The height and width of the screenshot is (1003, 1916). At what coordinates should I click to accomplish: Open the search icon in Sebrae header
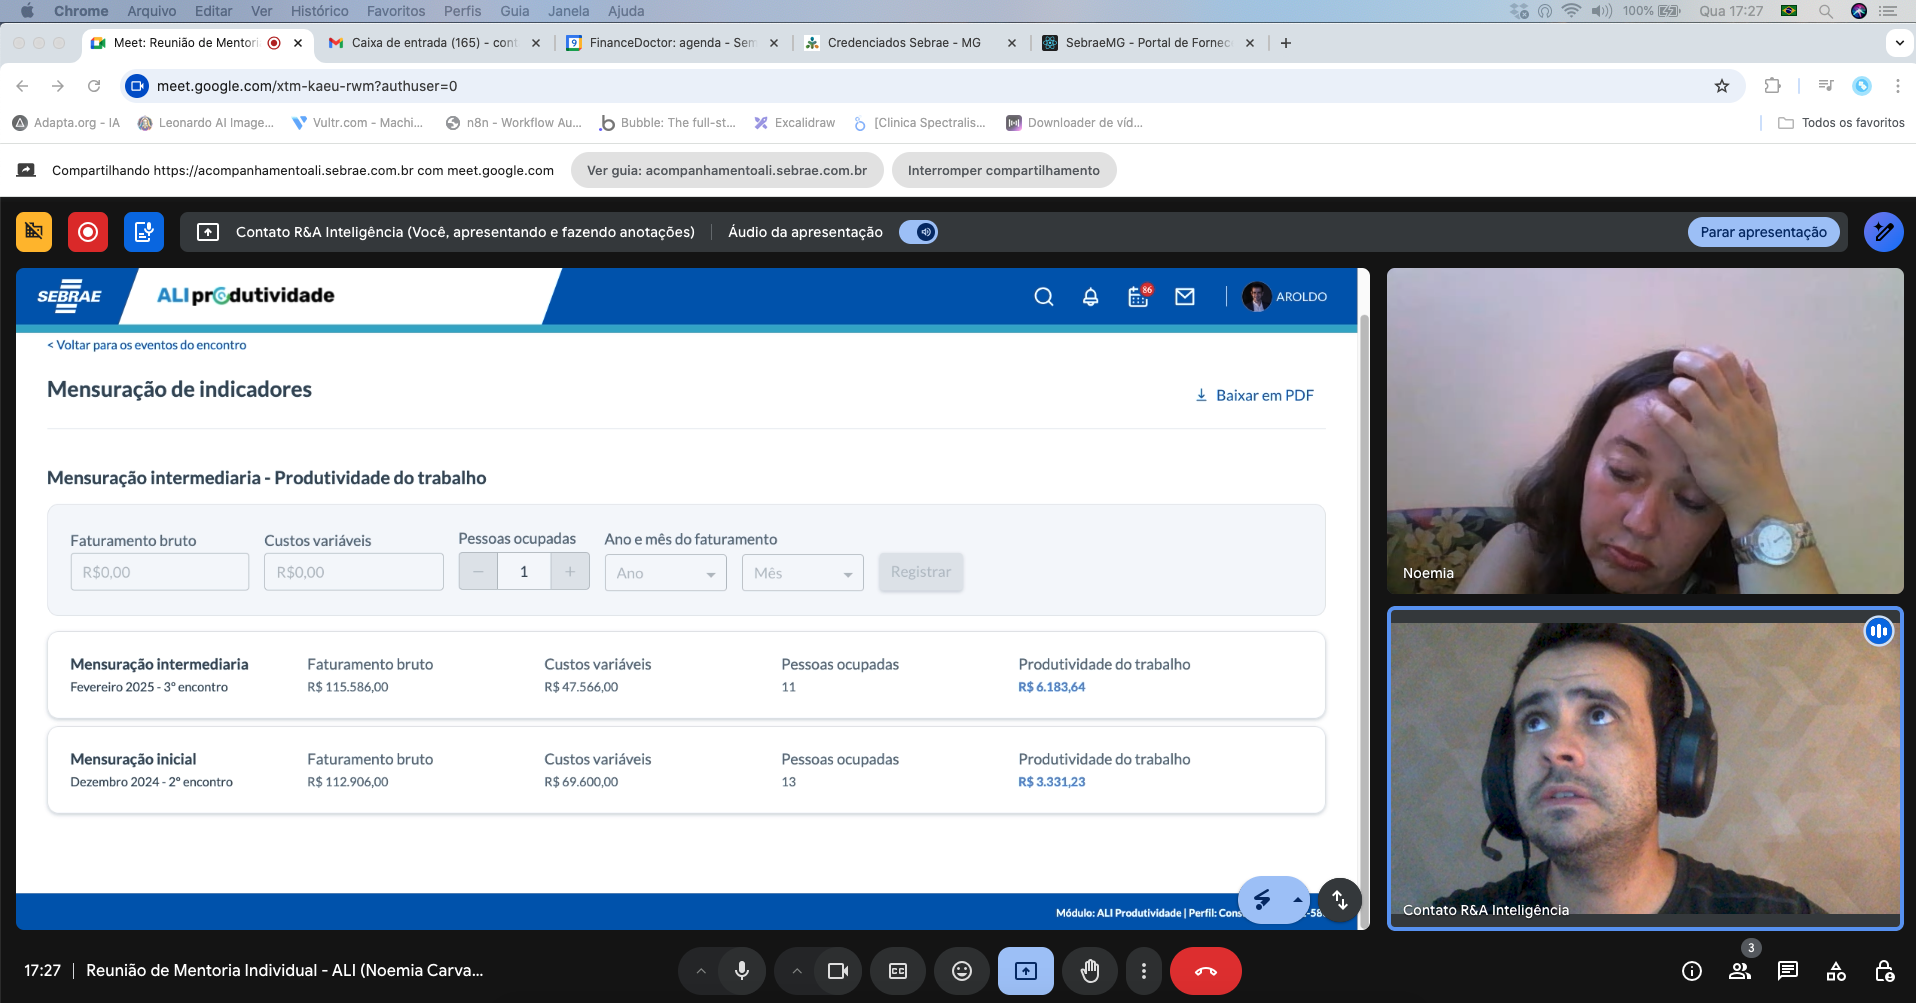(x=1043, y=297)
